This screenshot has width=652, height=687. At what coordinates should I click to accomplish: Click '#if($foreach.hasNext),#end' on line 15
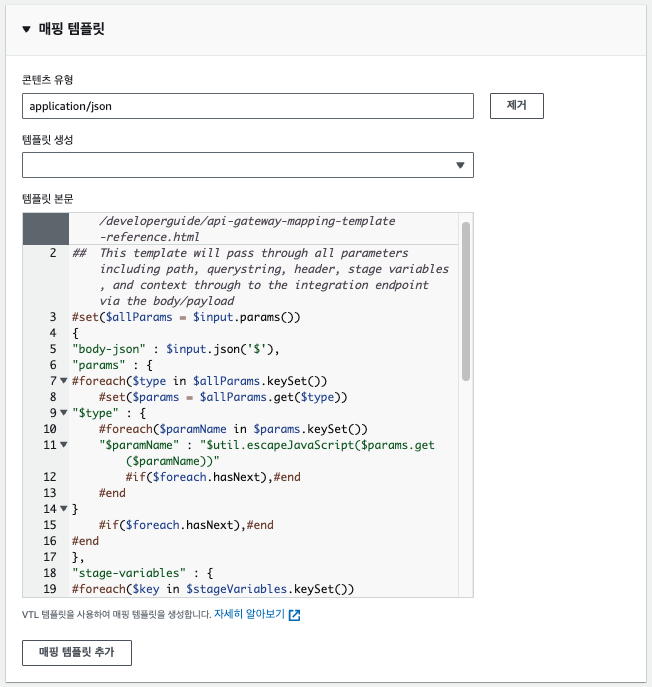tap(186, 525)
